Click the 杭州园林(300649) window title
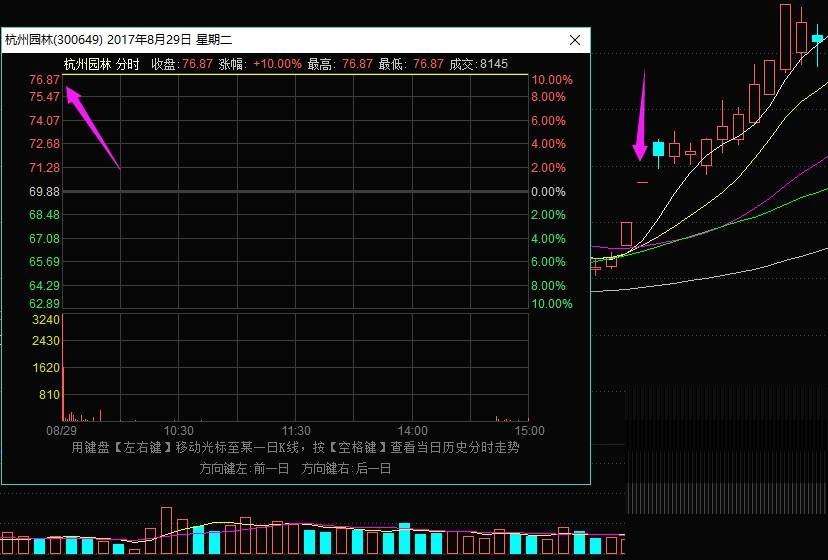Viewport: 828px width, 560px height. point(118,40)
